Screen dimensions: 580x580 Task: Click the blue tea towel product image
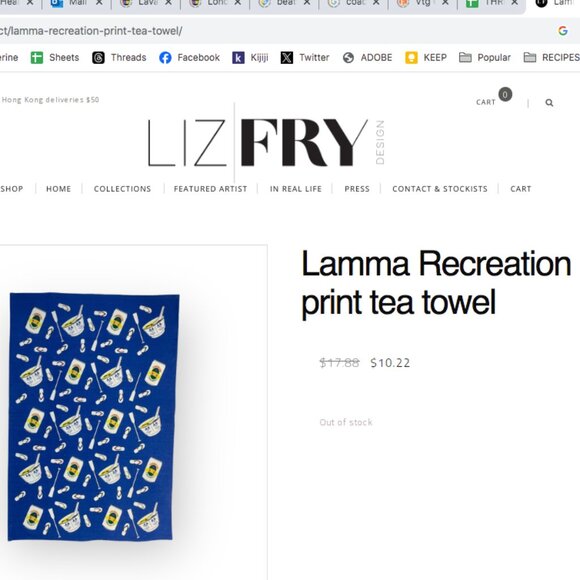93,417
